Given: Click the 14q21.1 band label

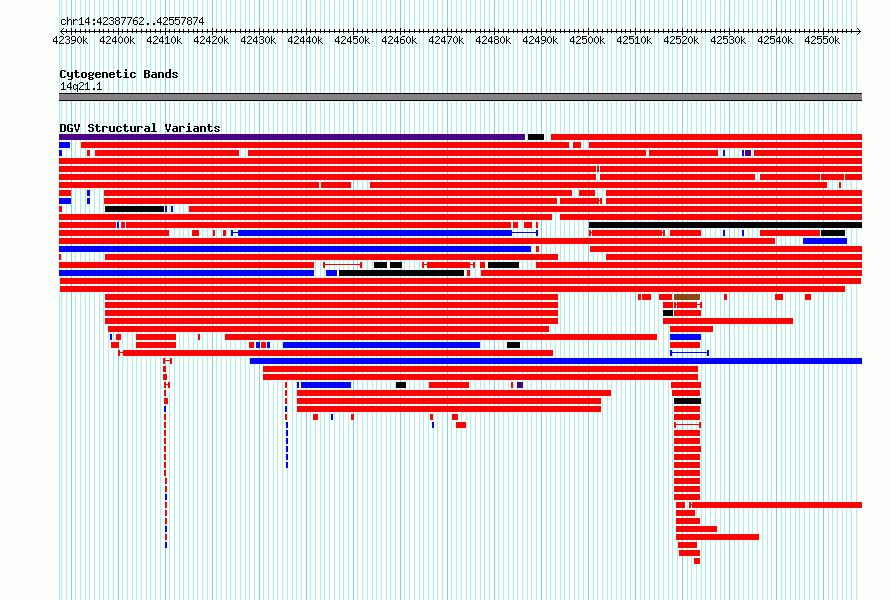Looking at the screenshot, I should point(81,86).
